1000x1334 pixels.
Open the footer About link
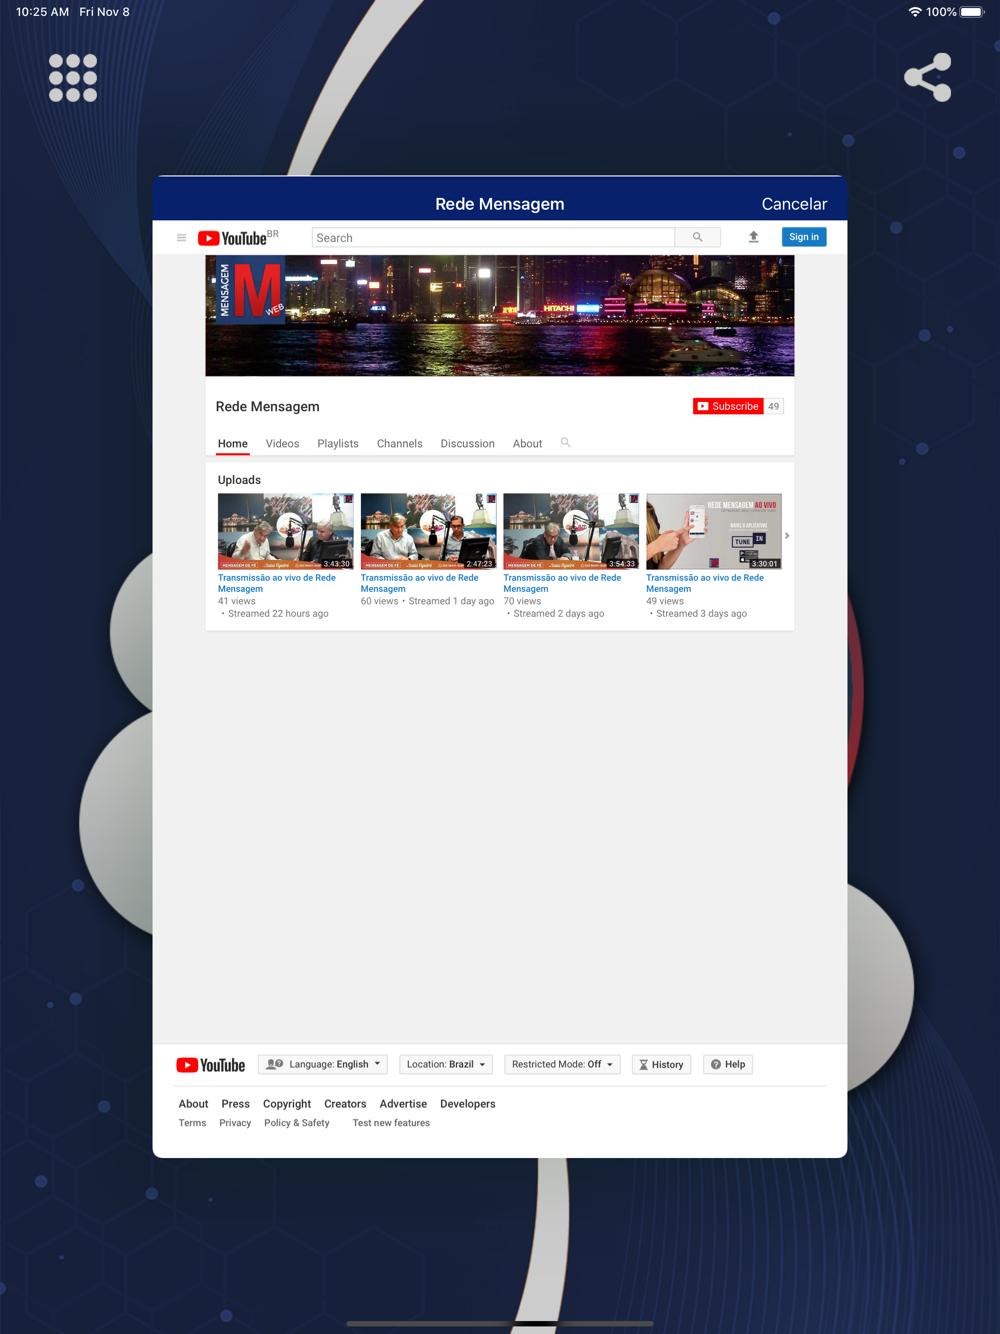click(x=194, y=1104)
